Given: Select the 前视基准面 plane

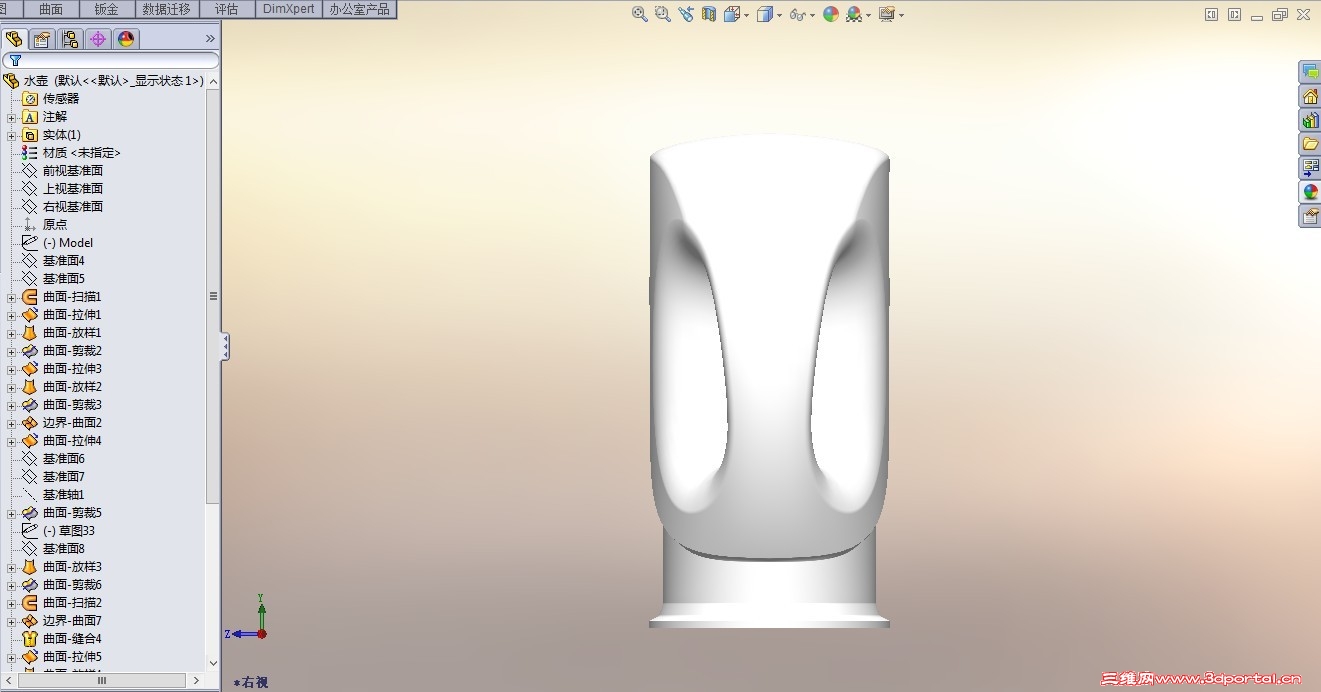Looking at the screenshot, I should point(62,171).
